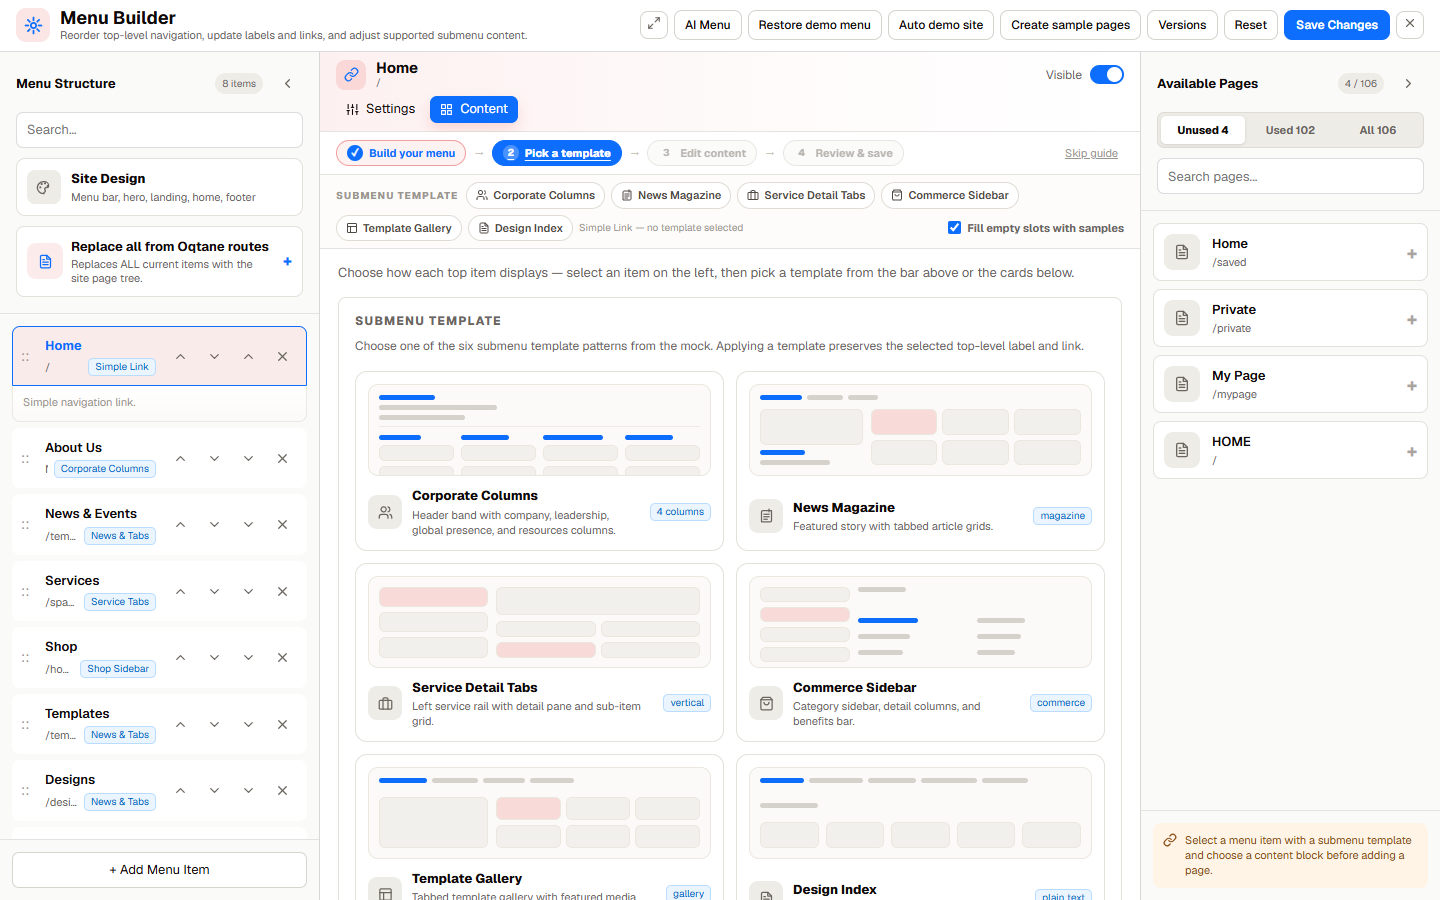The height and width of the screenshot is (900, 1440).
Task: Expand the About Us menu item
Action: (248, 459)
